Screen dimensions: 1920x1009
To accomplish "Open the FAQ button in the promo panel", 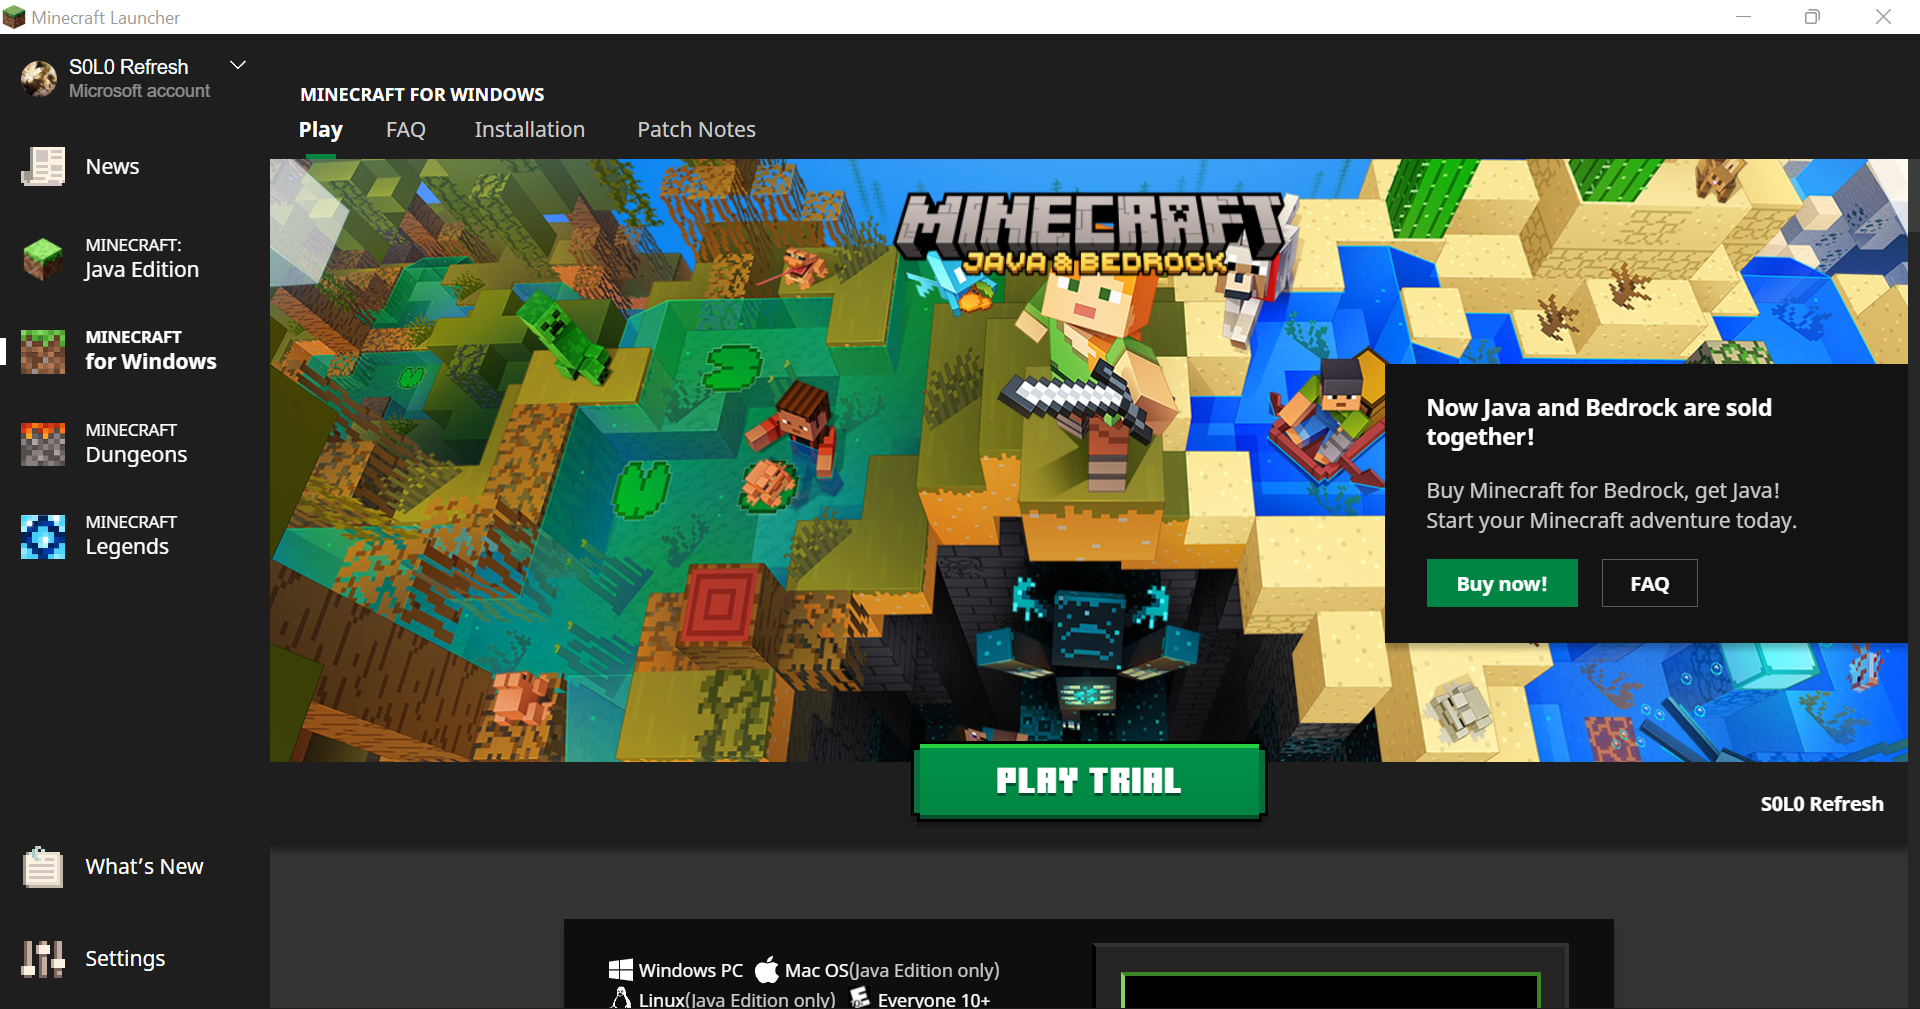I will pyautogui.click(x=1650, y=583).
